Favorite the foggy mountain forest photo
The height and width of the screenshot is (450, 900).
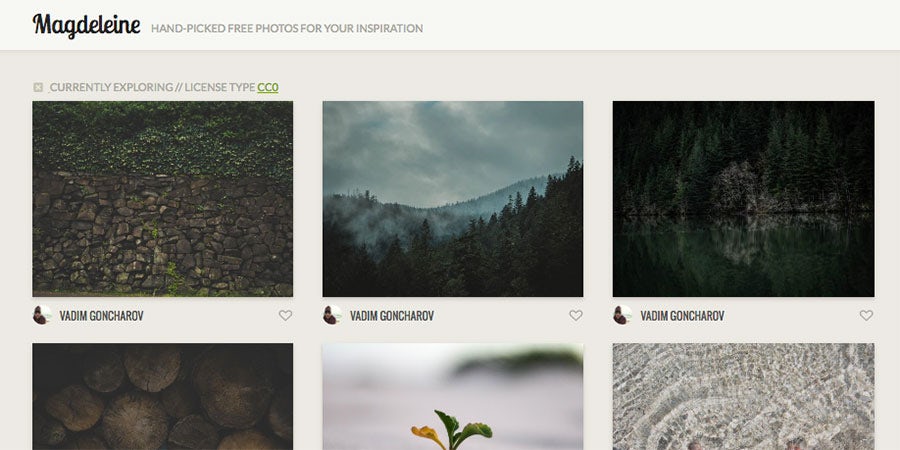tap(576, 315)
